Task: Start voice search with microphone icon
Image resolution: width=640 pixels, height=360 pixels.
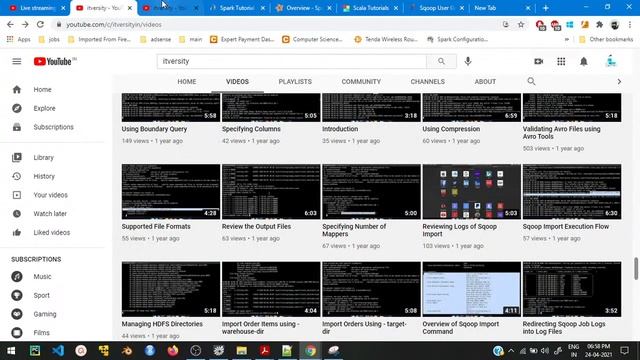Action: [x=468, y=61]
